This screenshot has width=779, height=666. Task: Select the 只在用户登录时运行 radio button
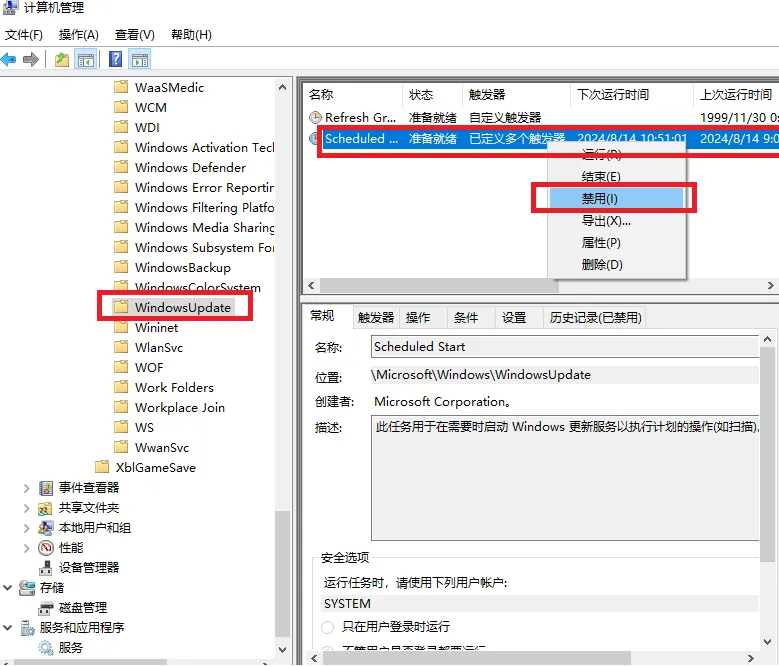[328, 627]
